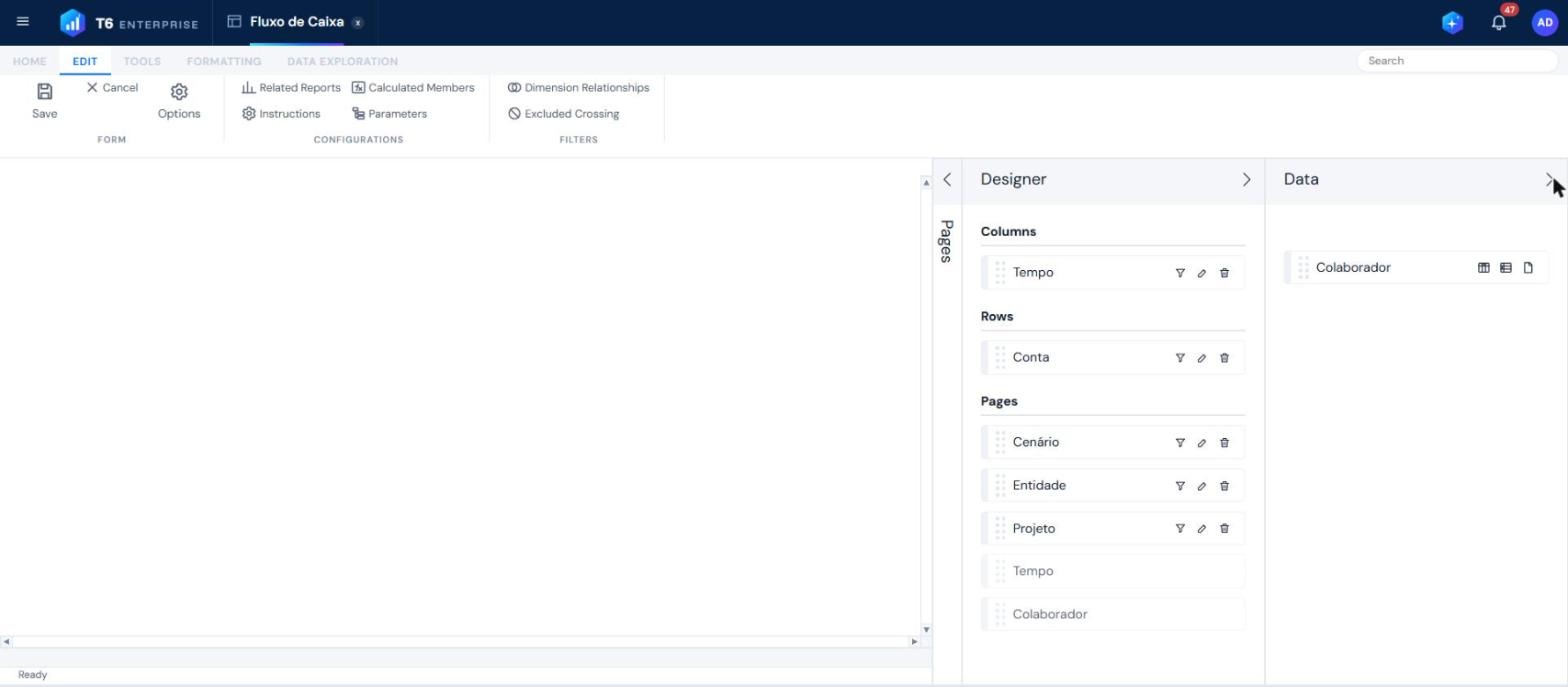The width and height of the screenshot is (1568, 687).
Task: Switch to the FORMATTING ribbon tab
Action: tap(224, 61)
